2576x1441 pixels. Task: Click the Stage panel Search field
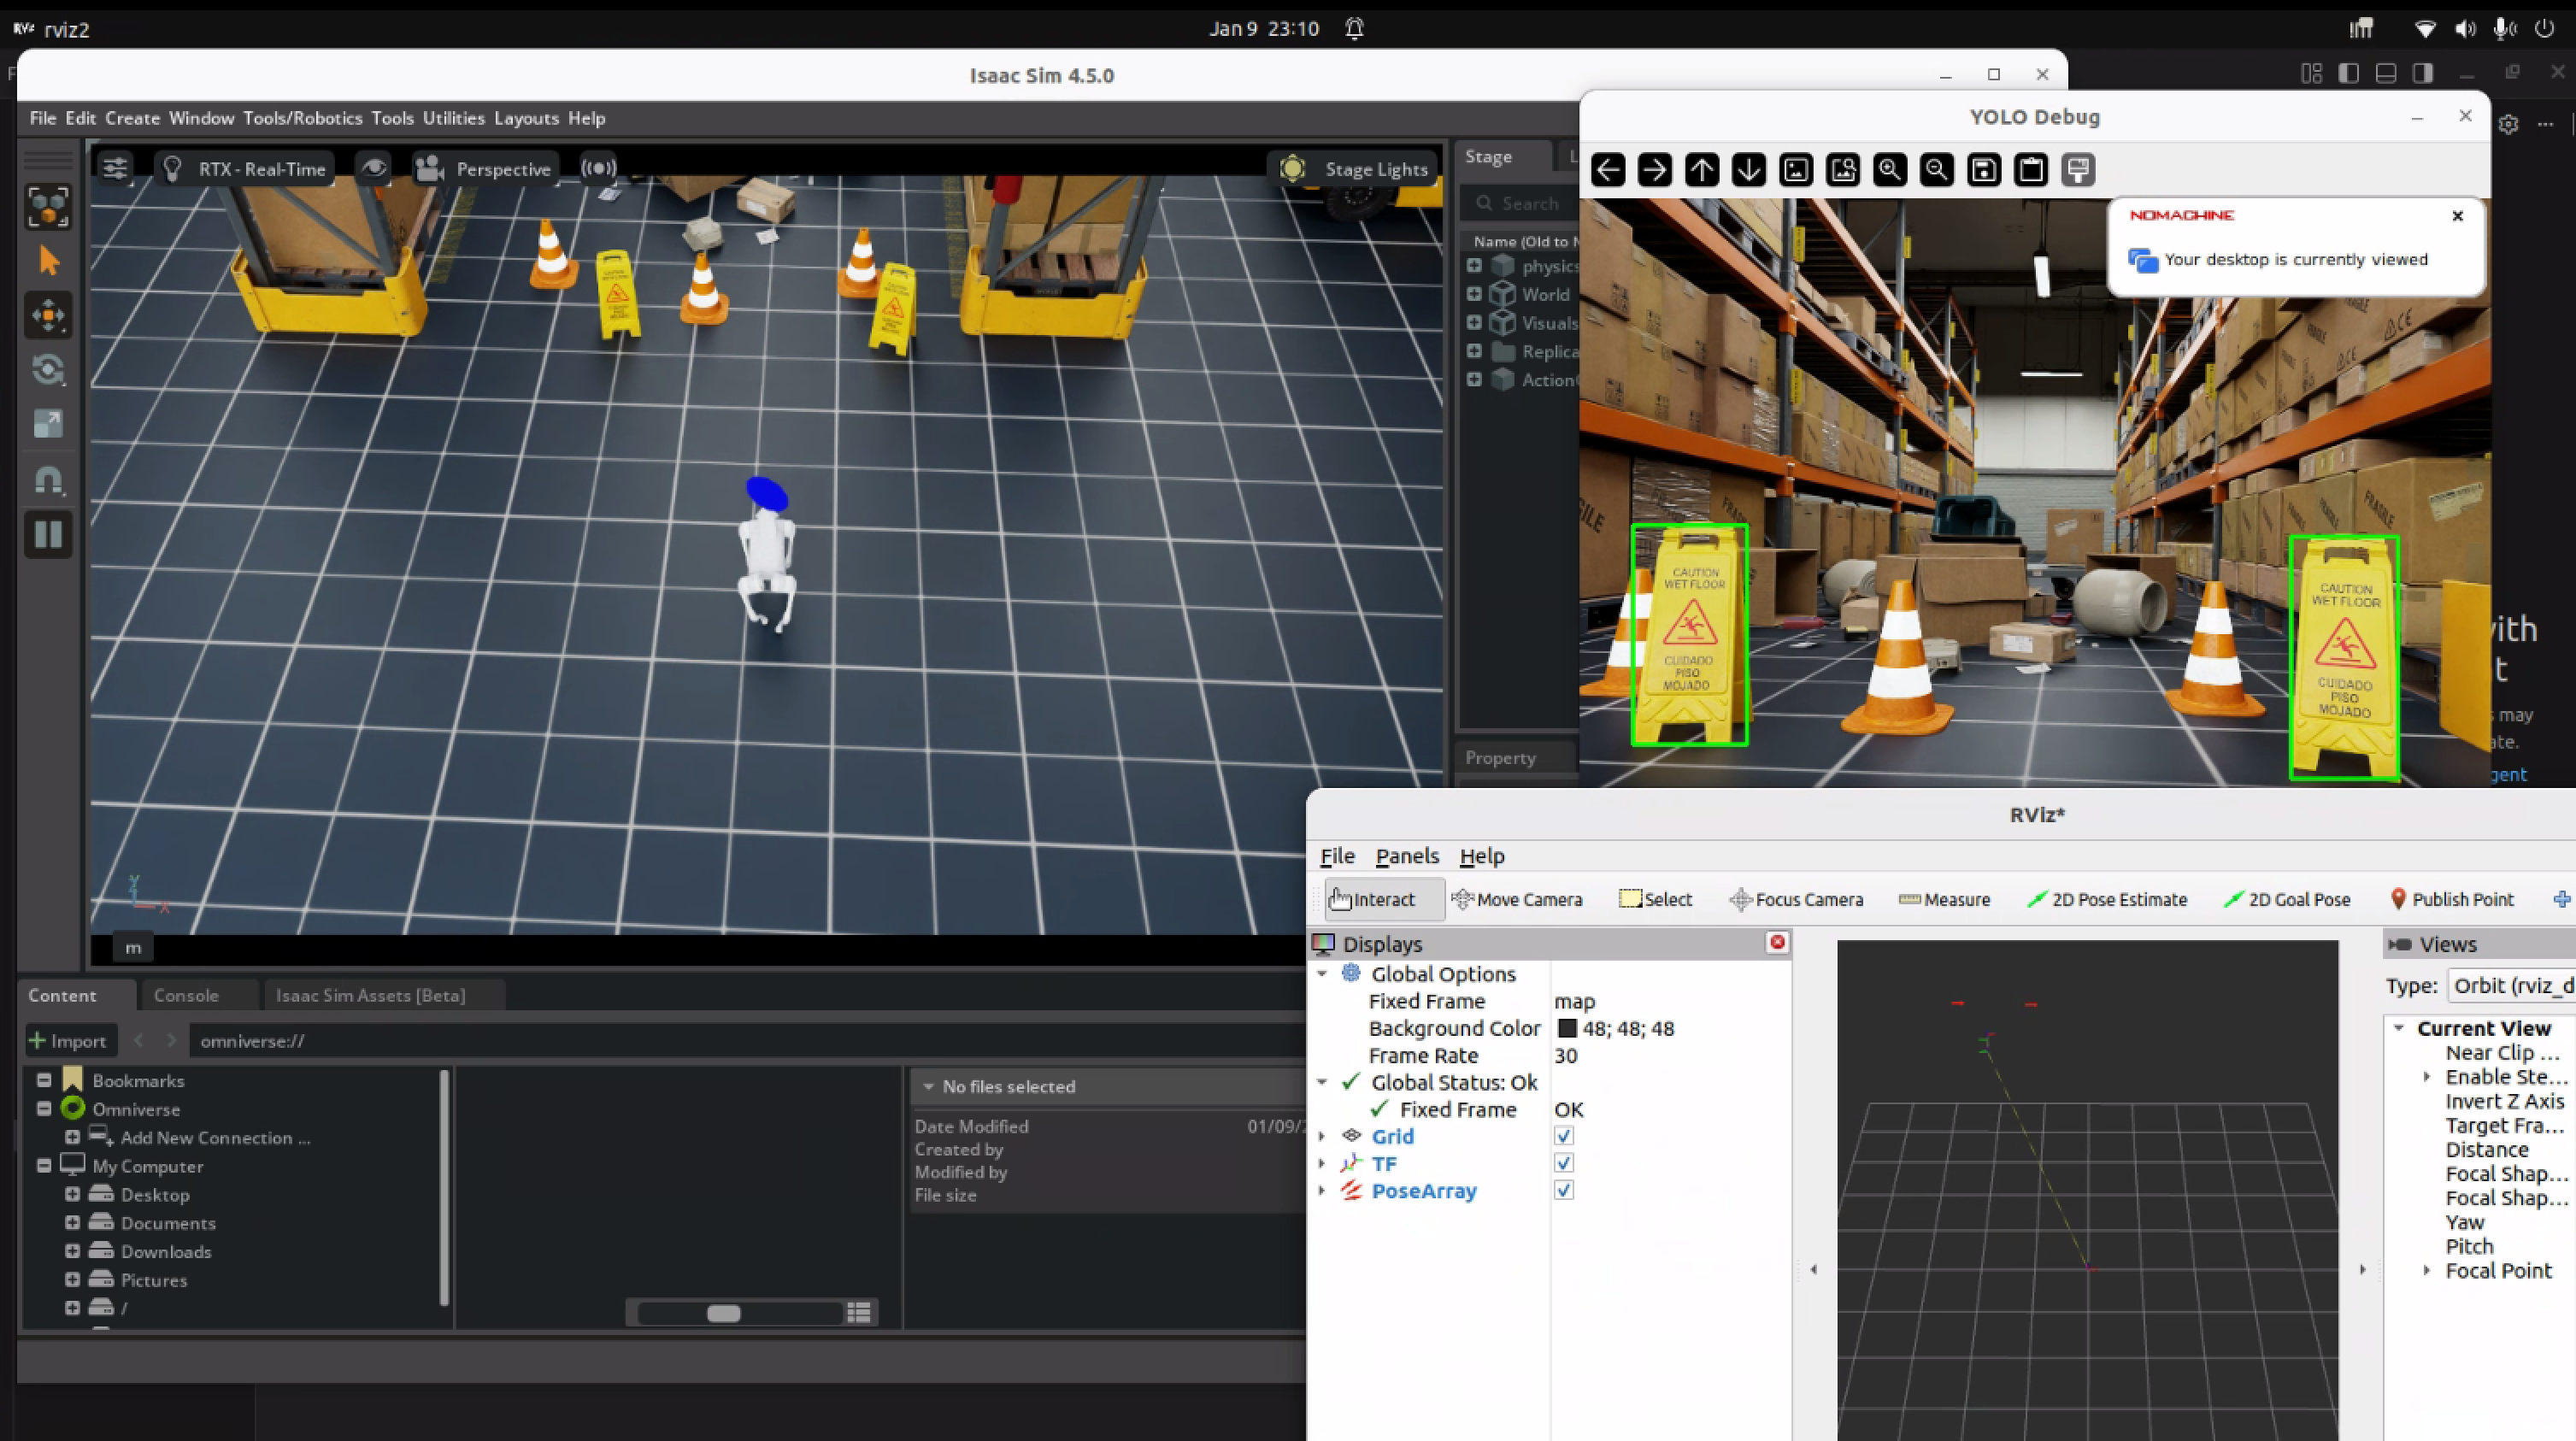click(1520, 203)
